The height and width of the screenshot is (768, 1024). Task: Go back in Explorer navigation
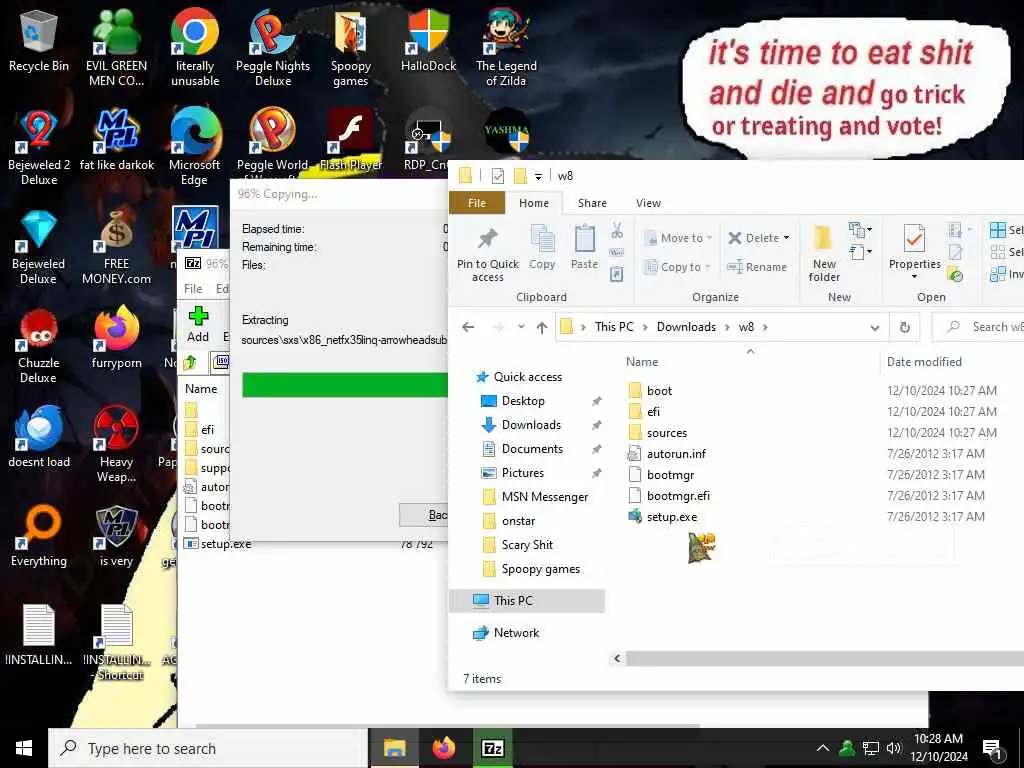[x=468, y=327]
